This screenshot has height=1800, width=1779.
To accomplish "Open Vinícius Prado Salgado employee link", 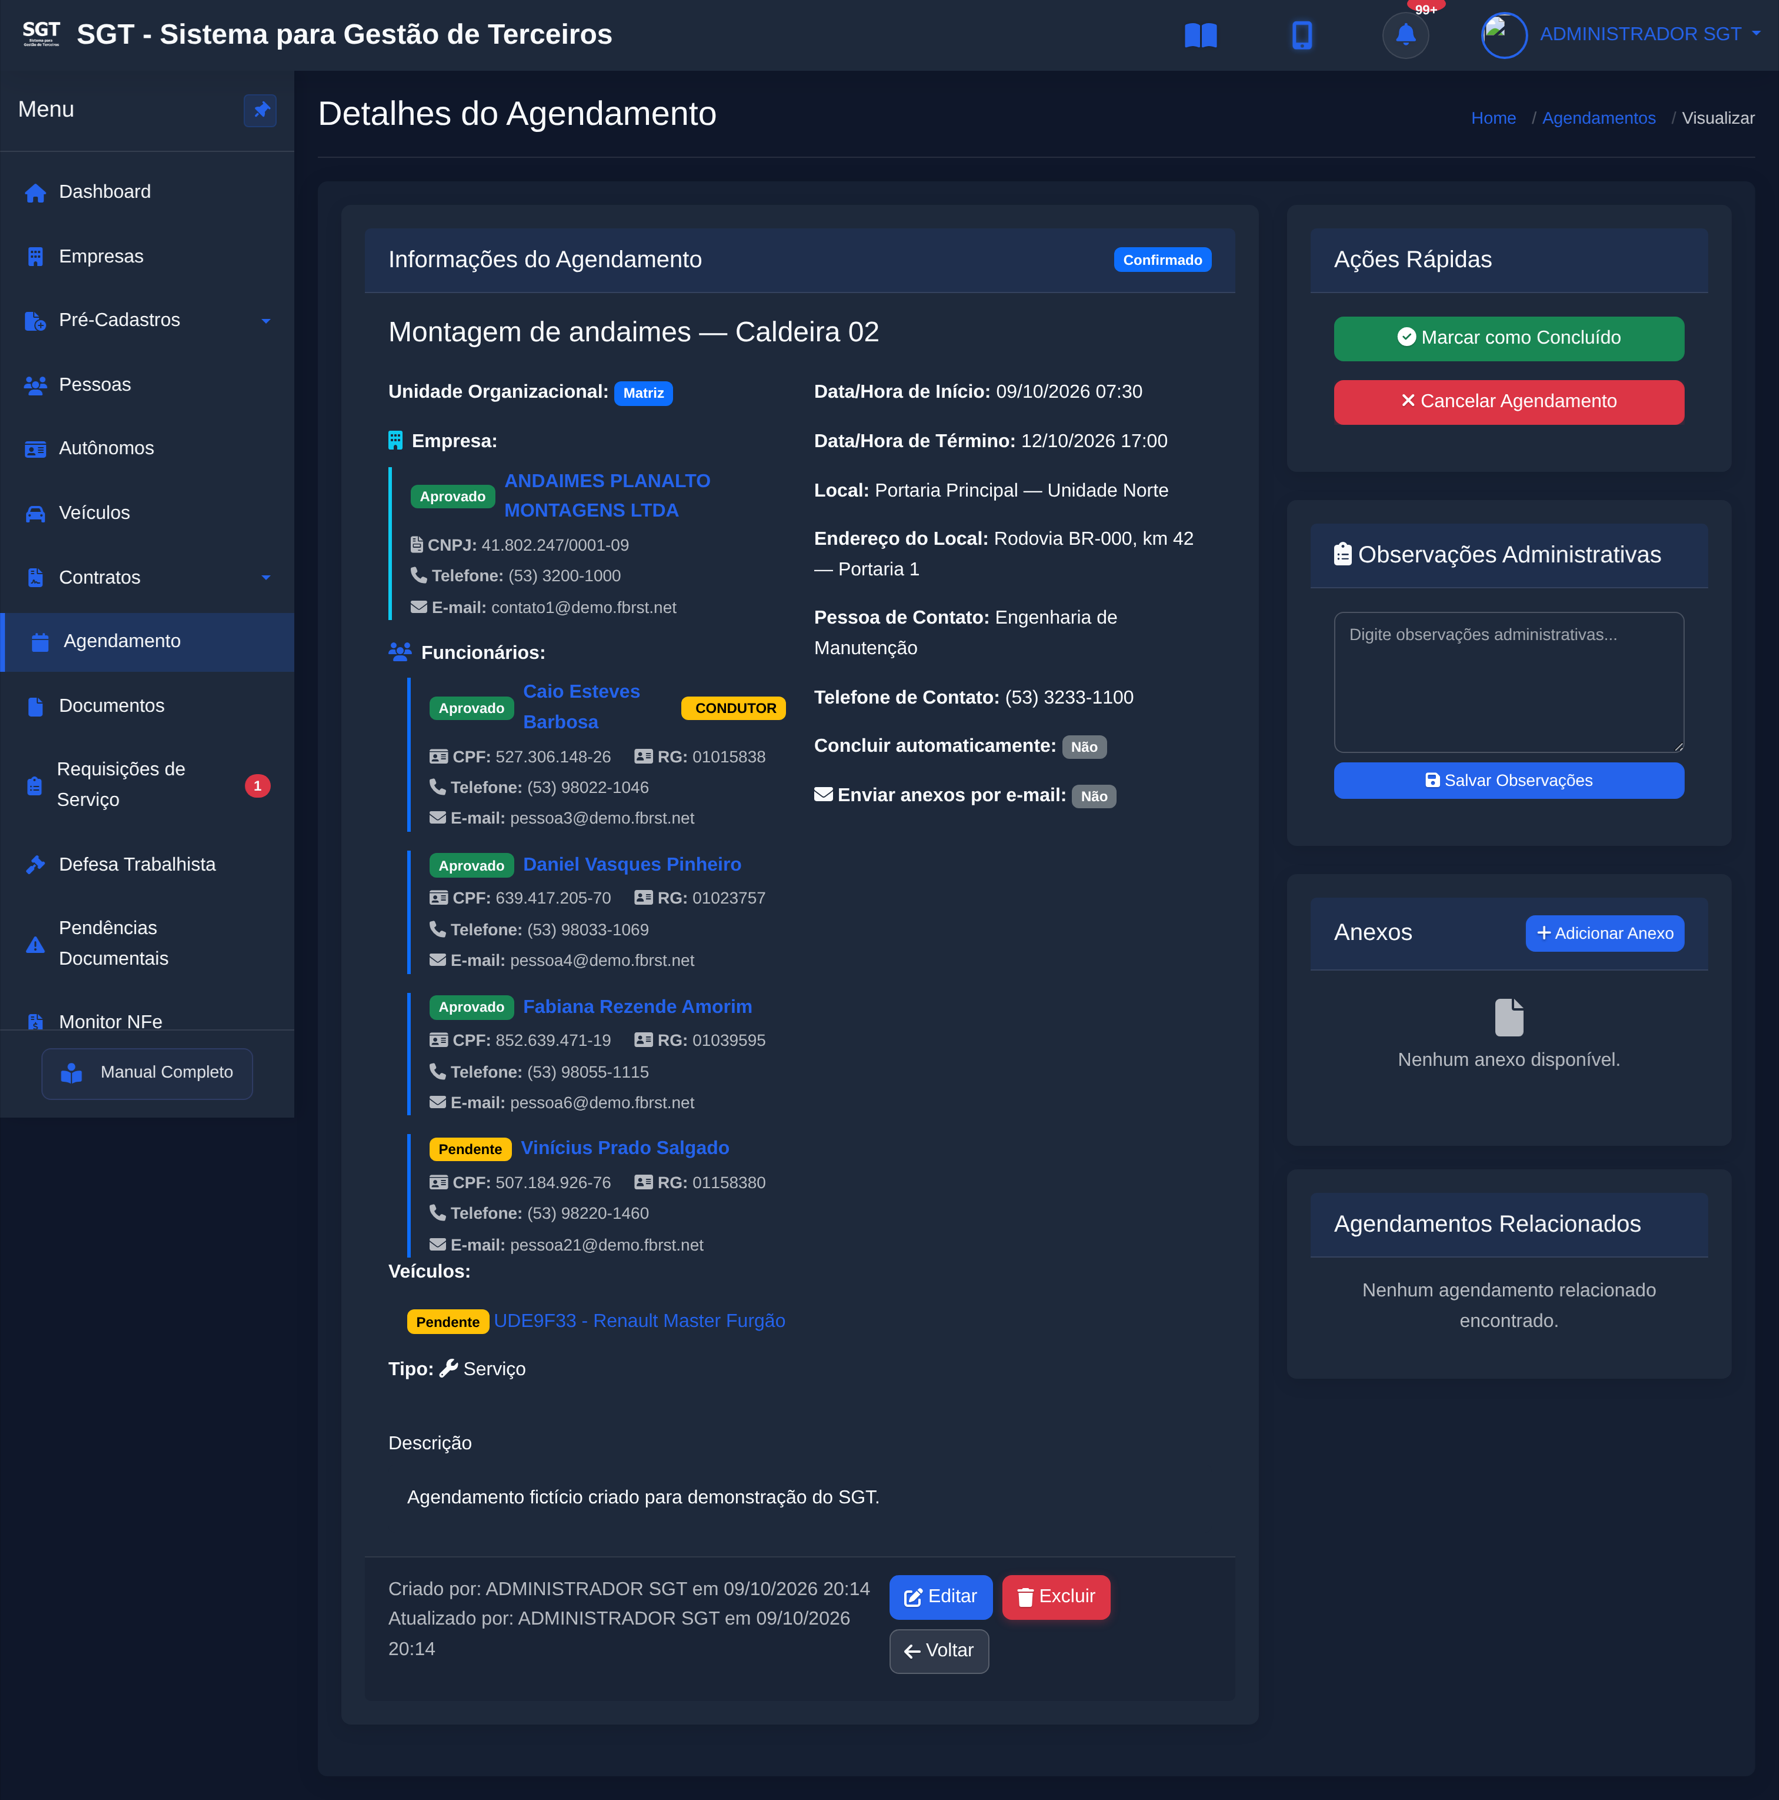I will [x=625, y=1149].
